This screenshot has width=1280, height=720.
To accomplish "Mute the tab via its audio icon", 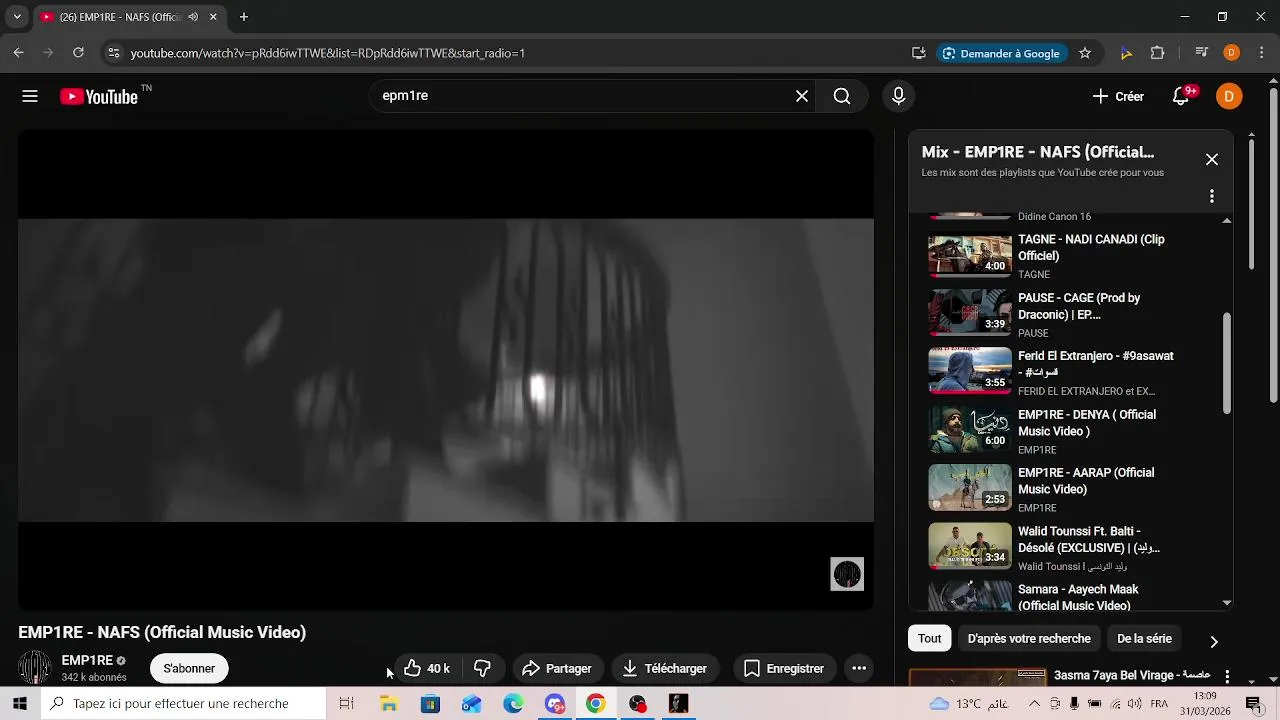I will (x=193, y=17).
